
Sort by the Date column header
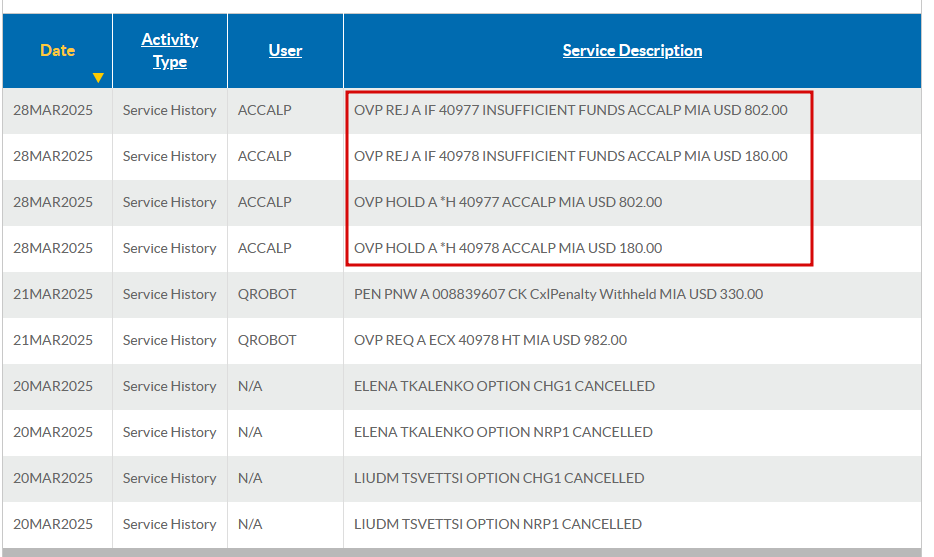58,51
